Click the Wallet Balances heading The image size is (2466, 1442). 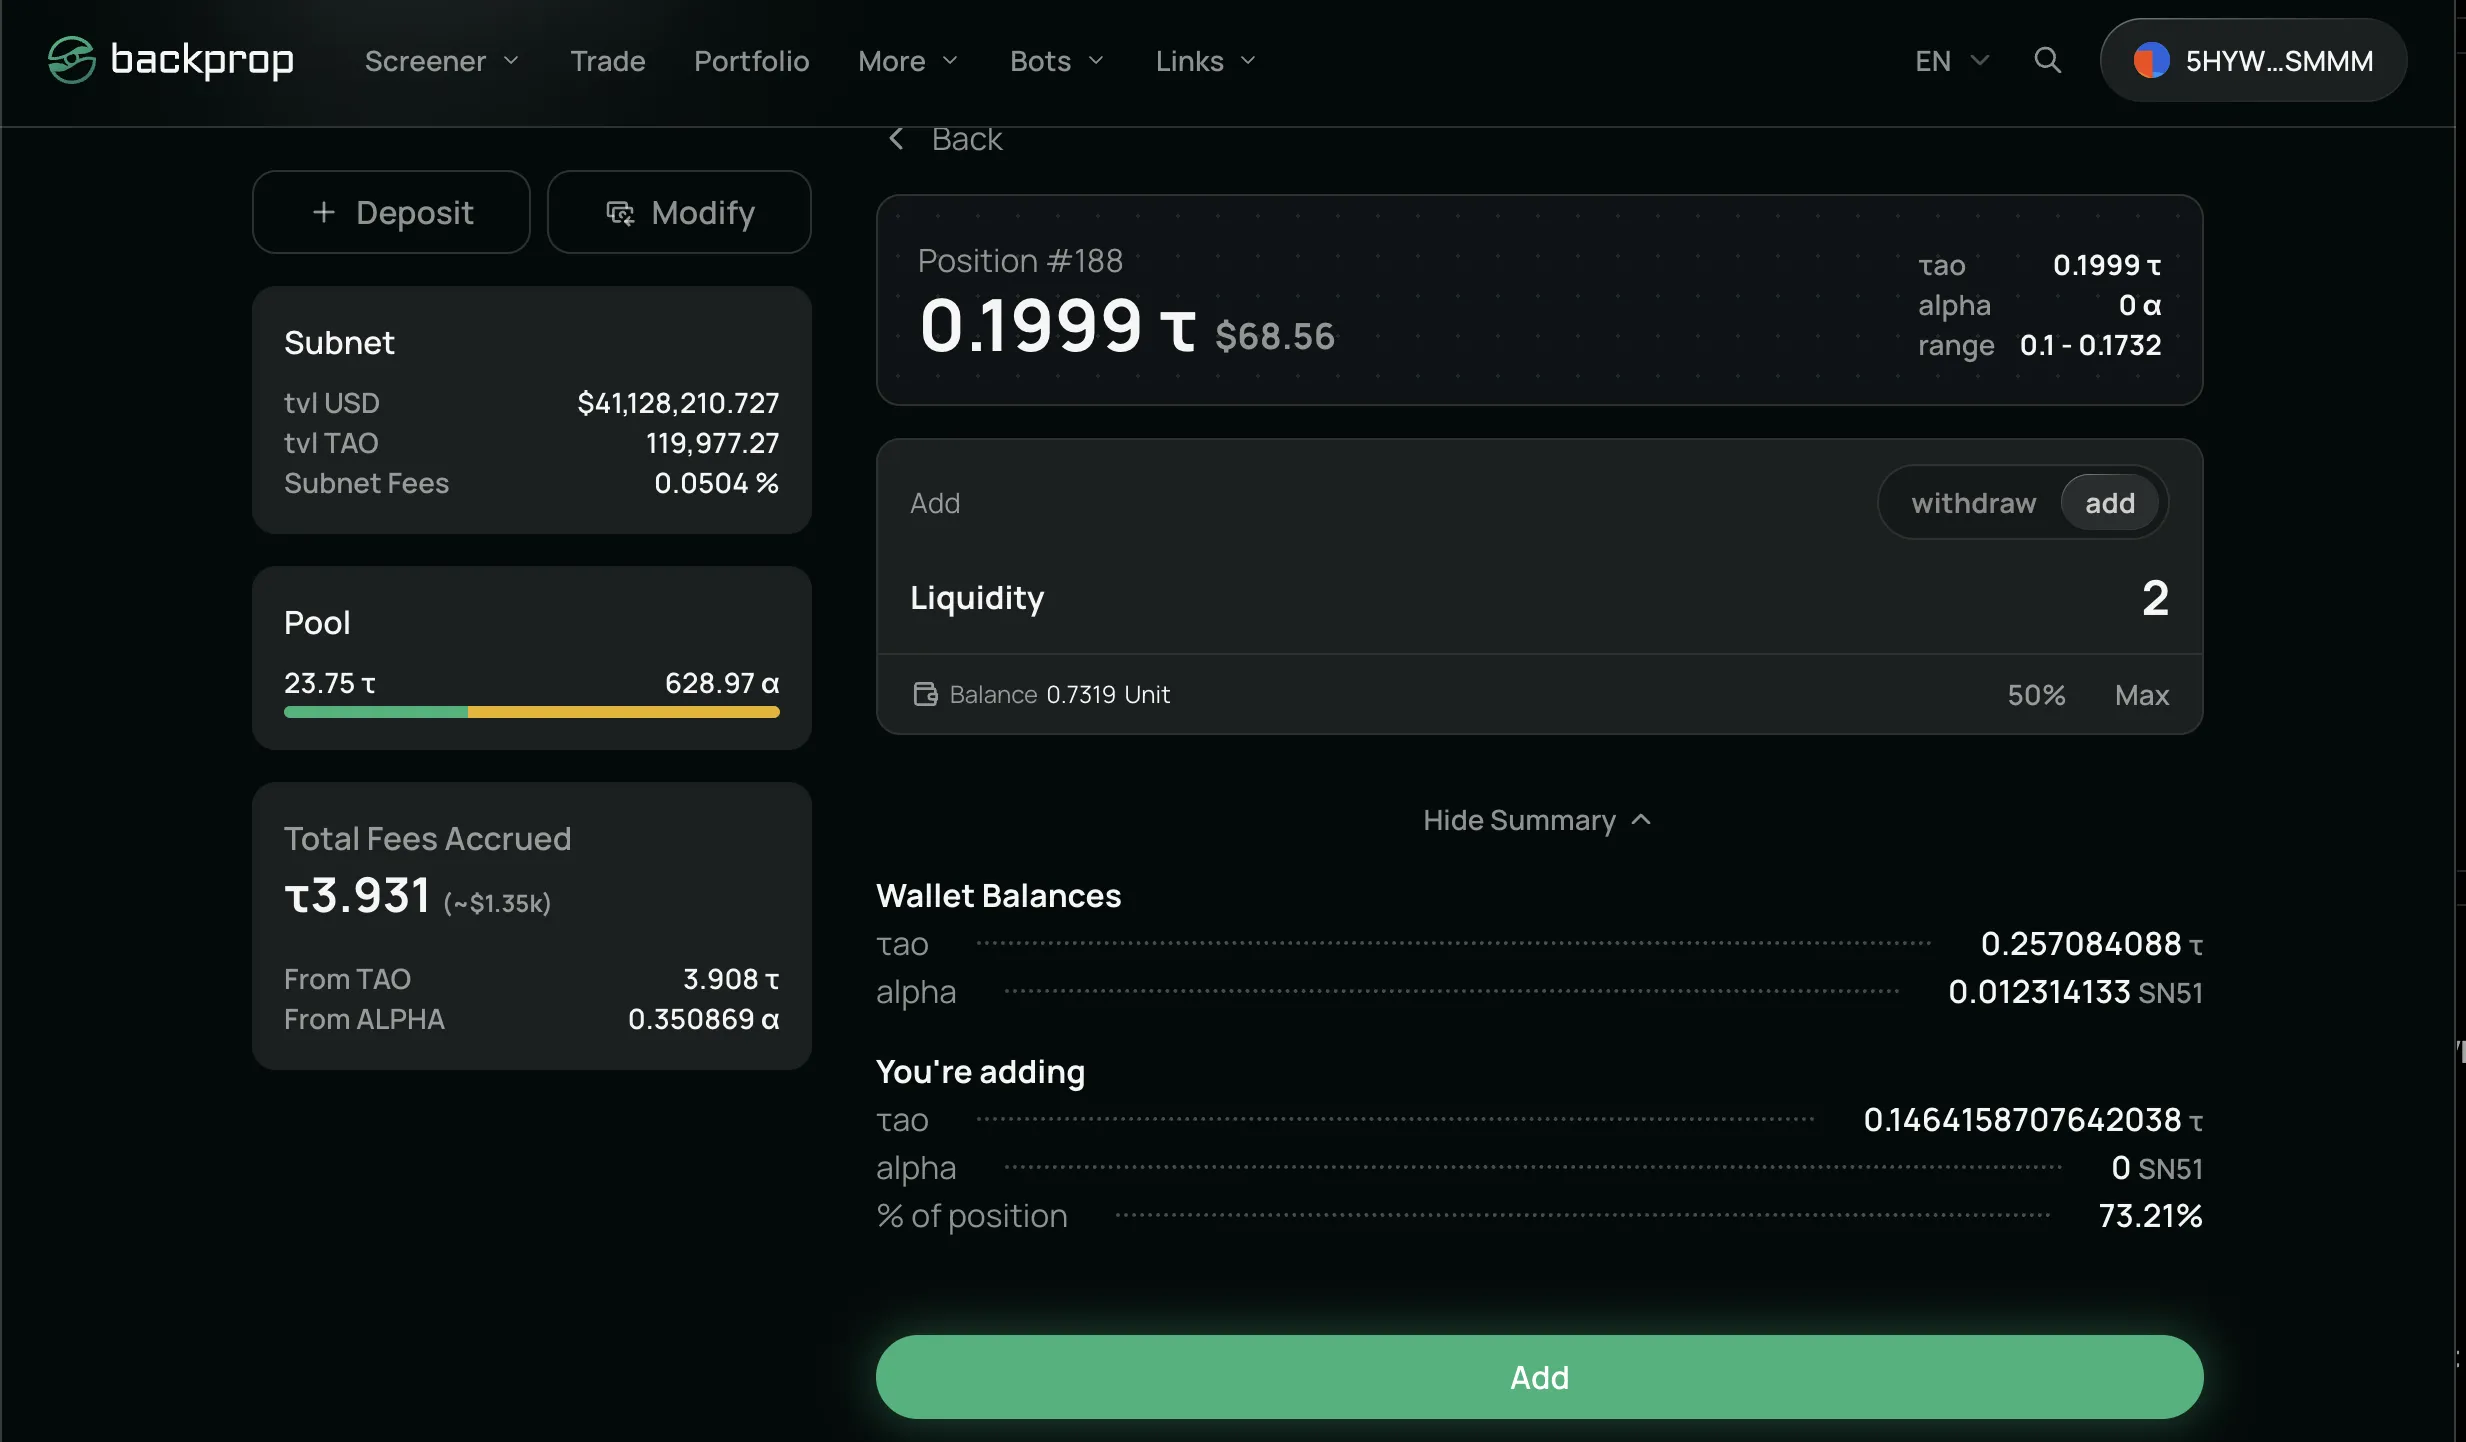pos(998,895)
